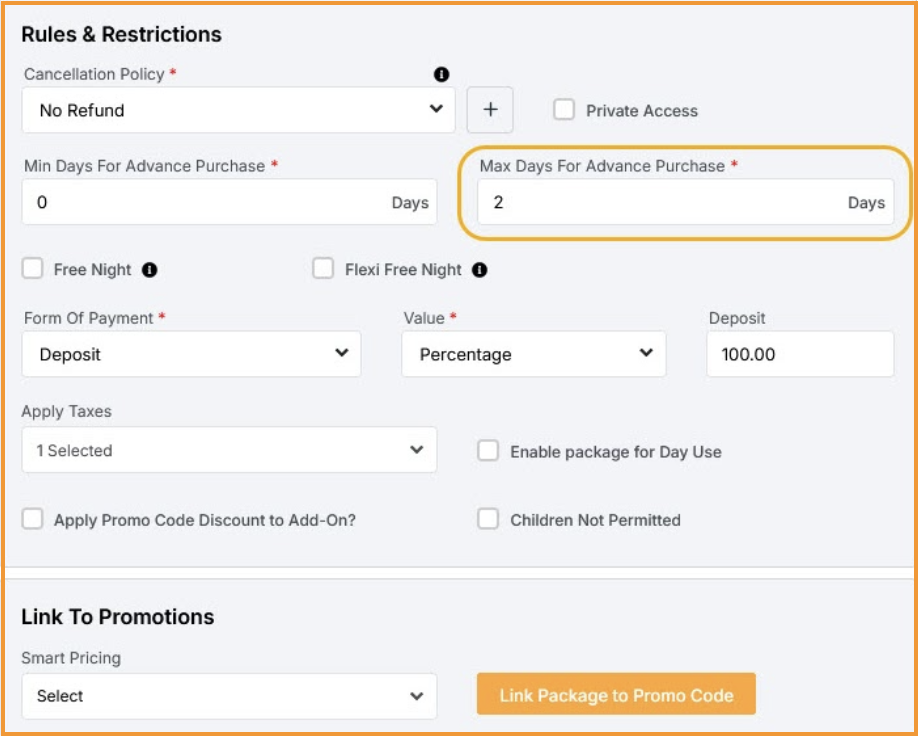Click the Free Night info icon
Viewport: 918px width, 736px height.
(150, 270)
